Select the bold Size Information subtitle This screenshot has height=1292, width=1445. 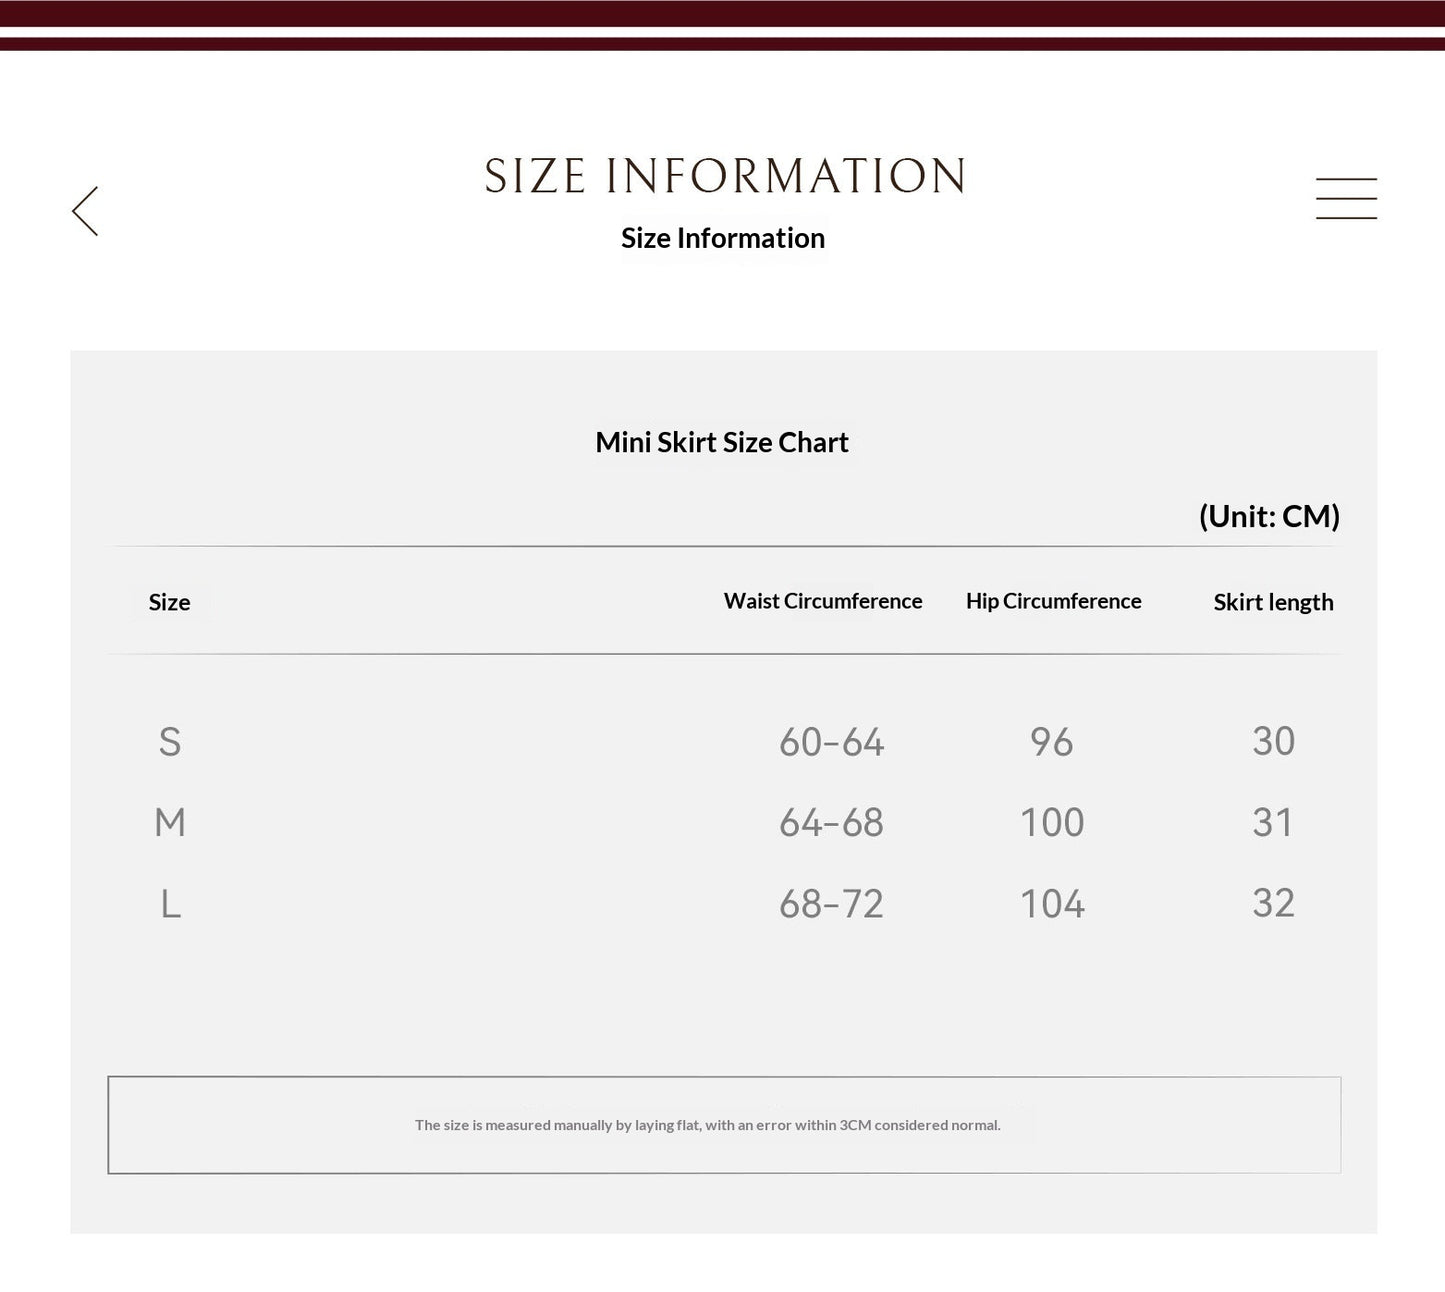(x=723, y=238)
